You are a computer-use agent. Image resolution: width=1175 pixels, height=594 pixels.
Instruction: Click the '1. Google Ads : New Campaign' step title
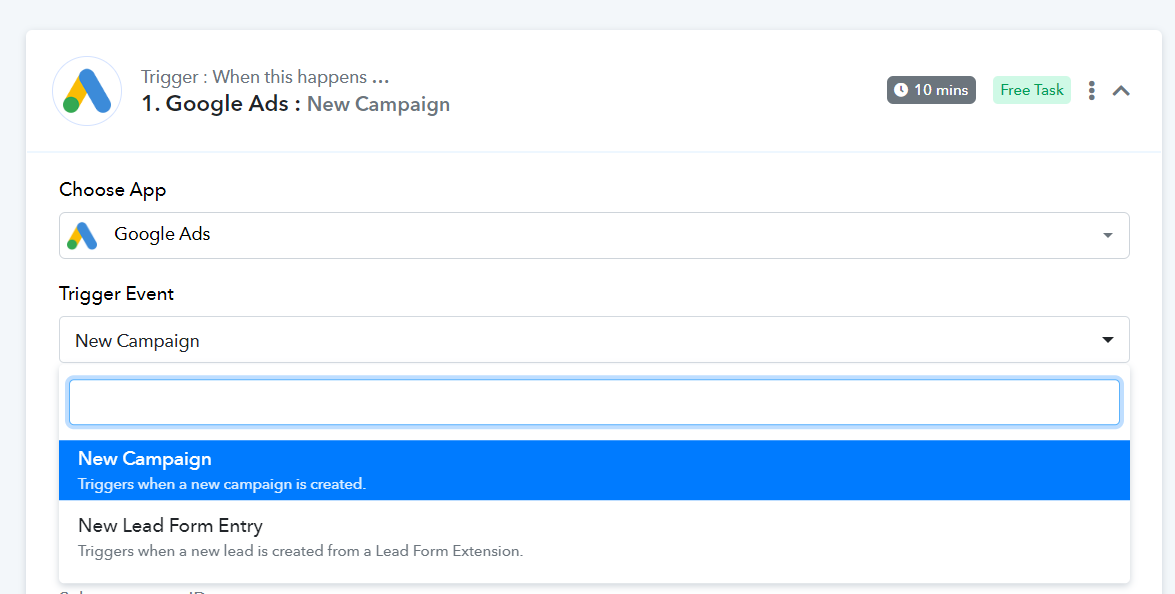(x=296, y=103)
